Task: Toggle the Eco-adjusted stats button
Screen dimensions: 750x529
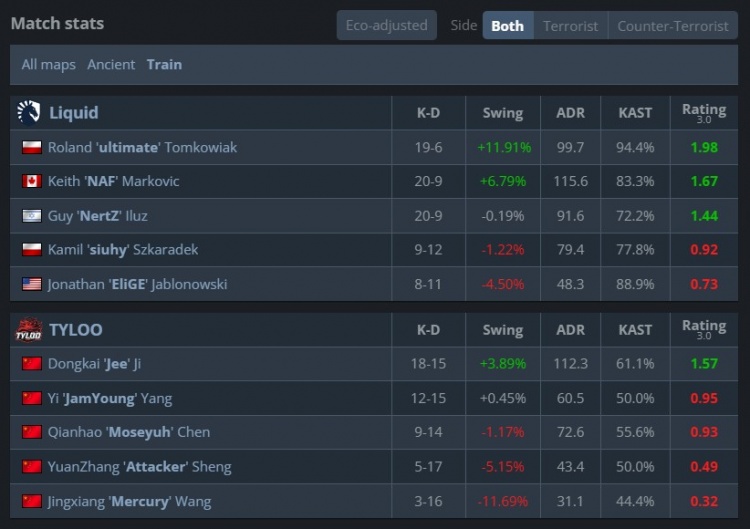Action: click(x=386, y=26)
